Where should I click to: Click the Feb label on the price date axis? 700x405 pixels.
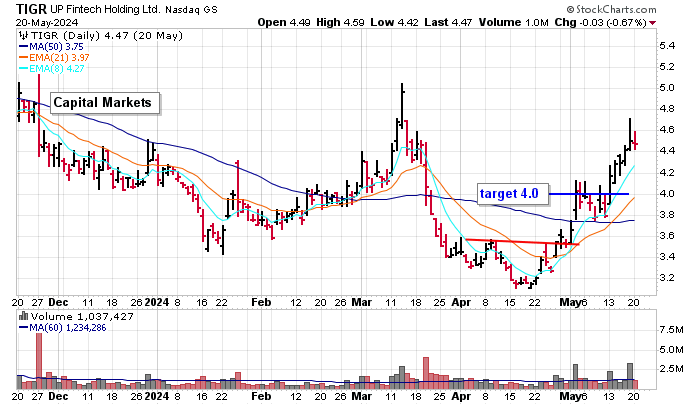[x=261, y=302]
